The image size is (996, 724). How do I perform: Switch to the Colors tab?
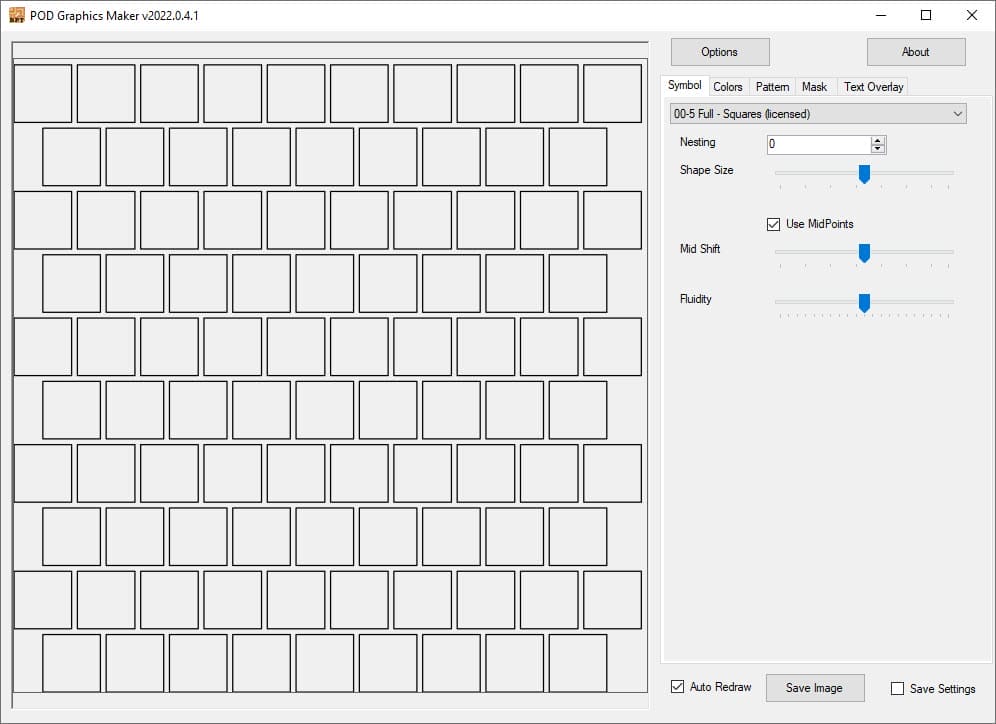(x=727, y=87)
